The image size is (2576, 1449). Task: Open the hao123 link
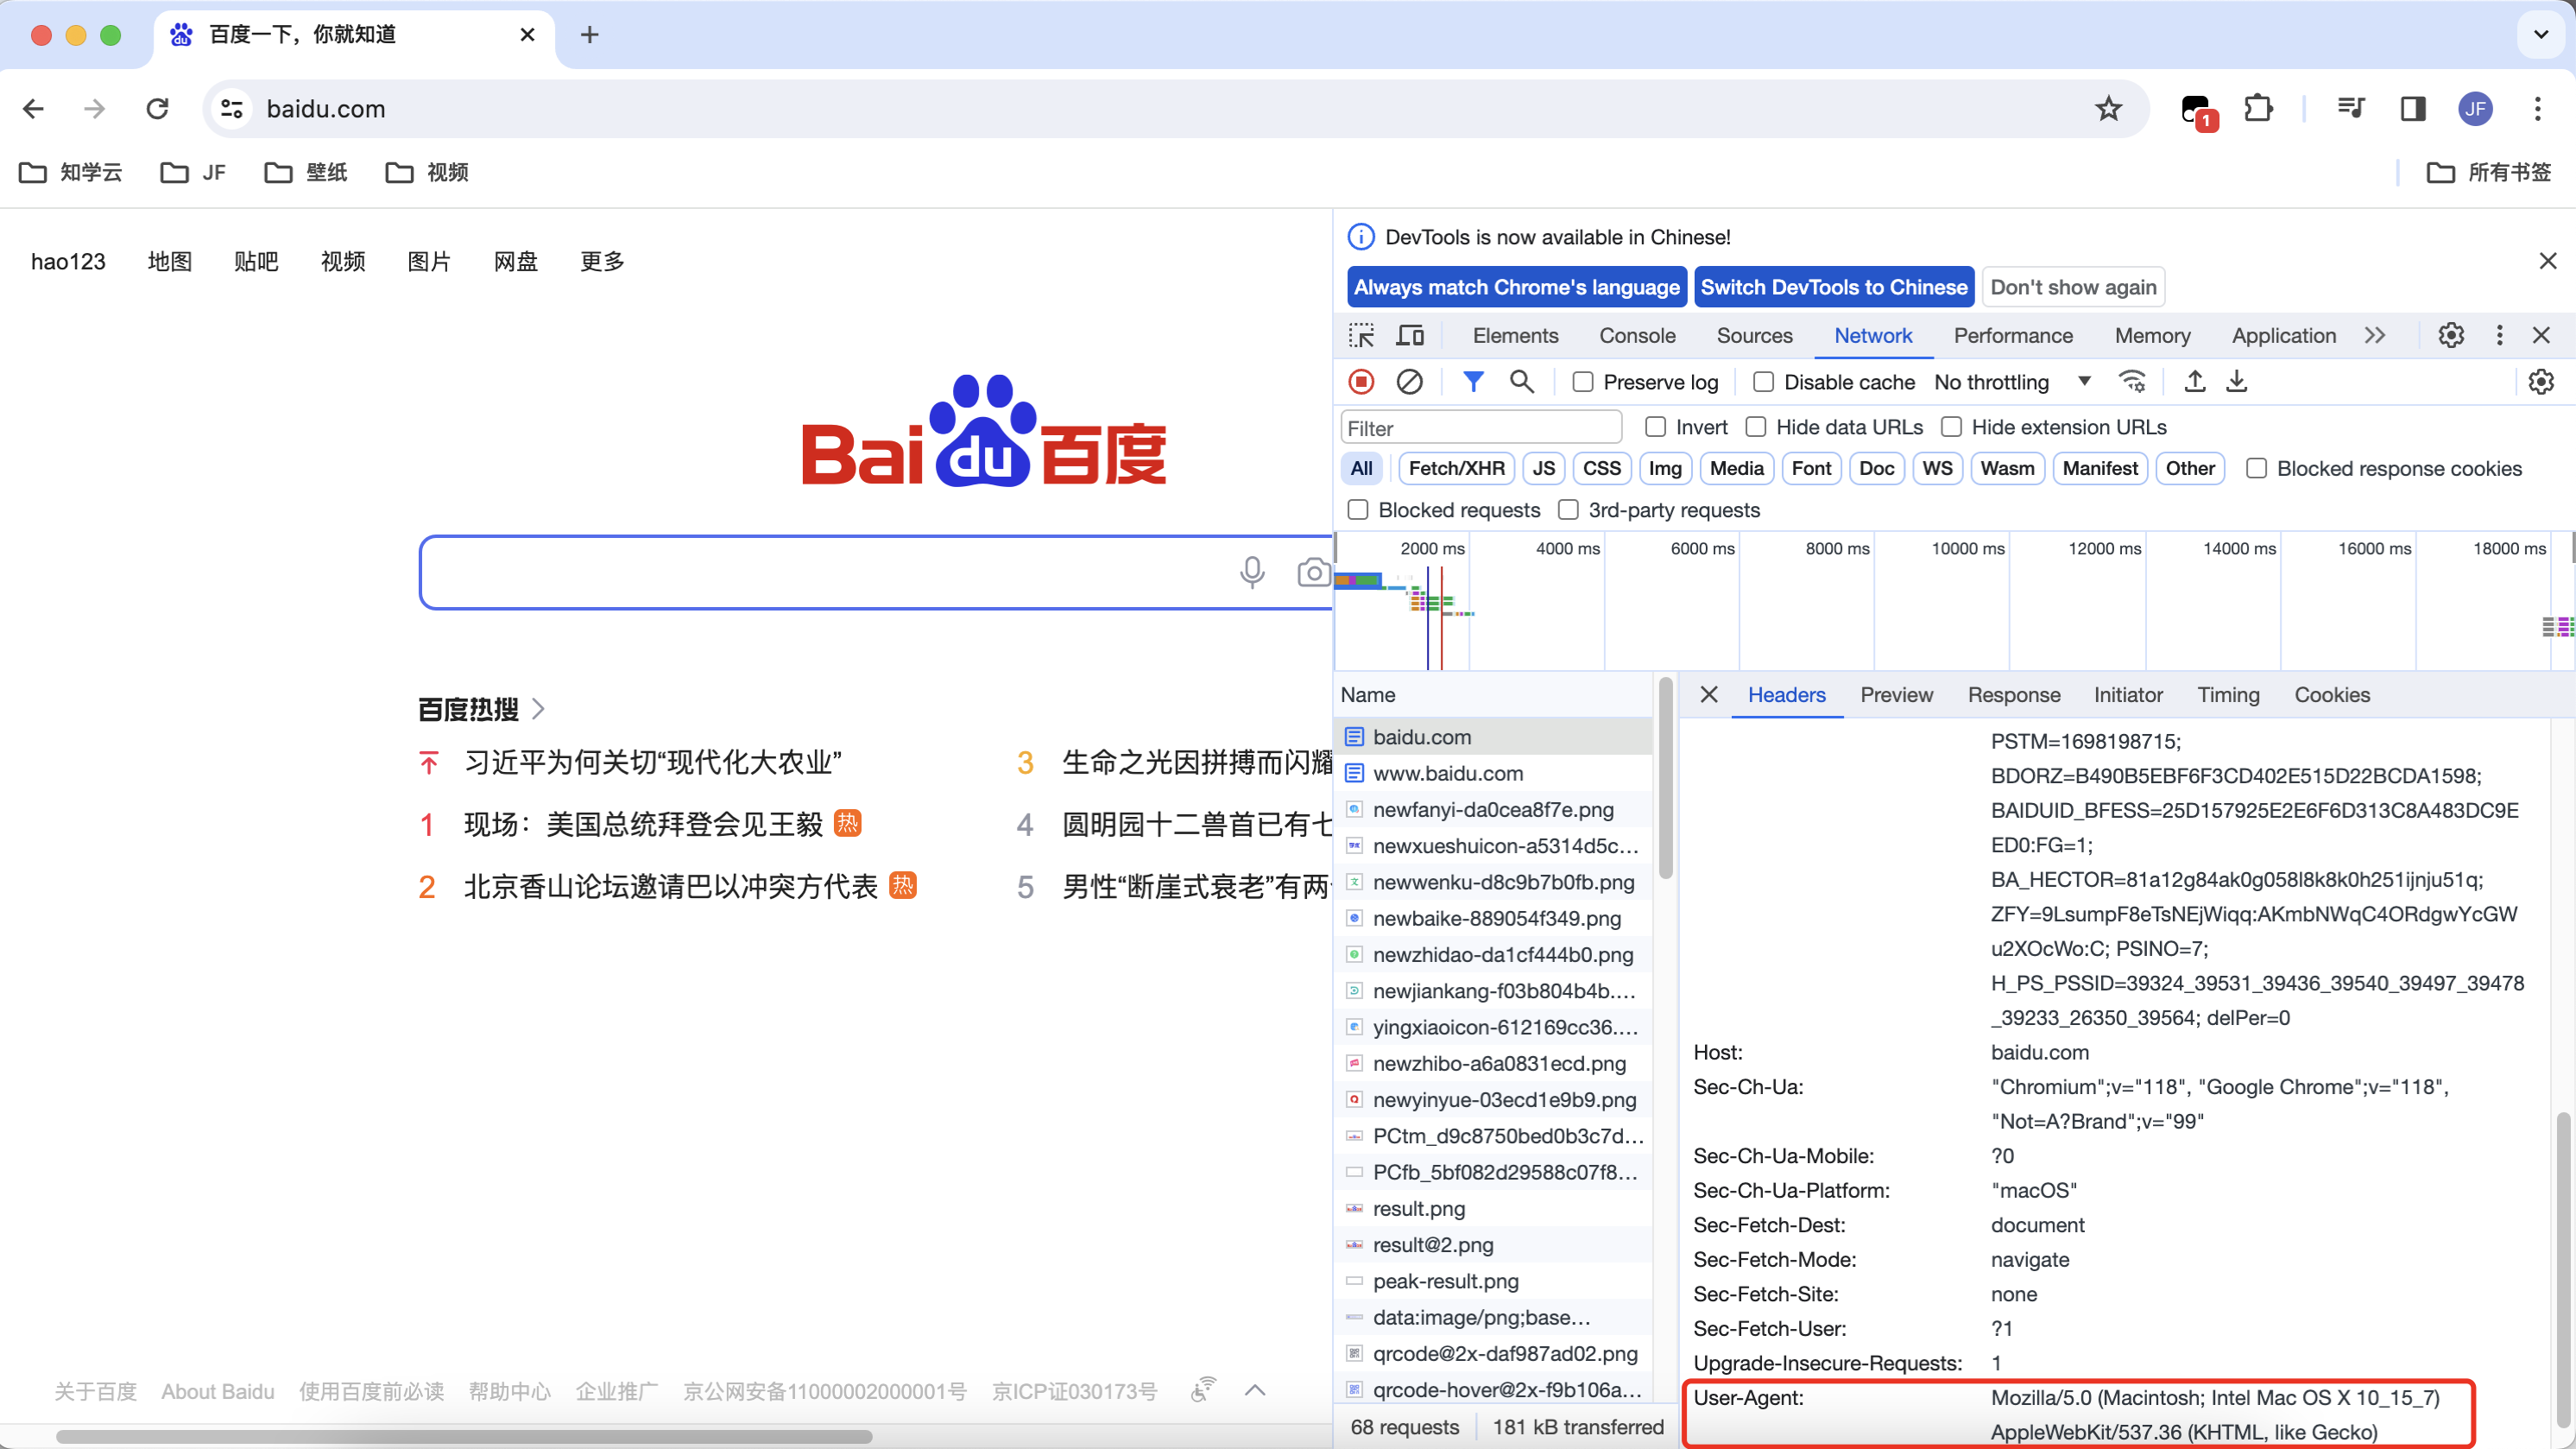pyautogui.click(x=68, y=261)
